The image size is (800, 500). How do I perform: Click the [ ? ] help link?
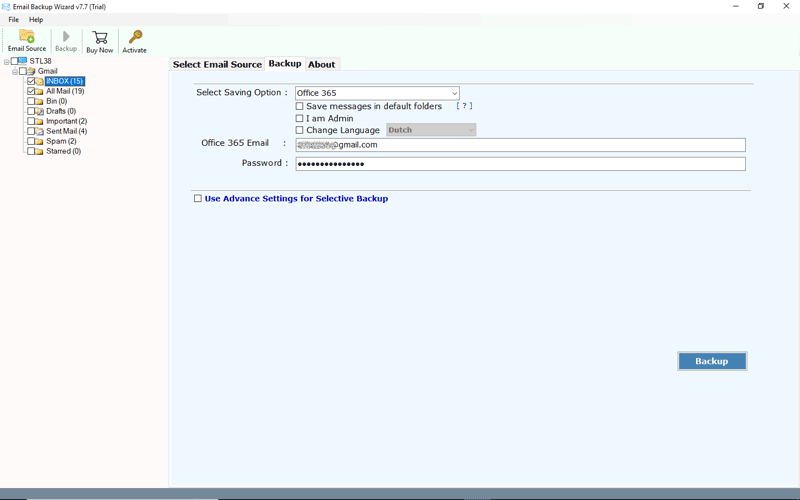(464, 106)
